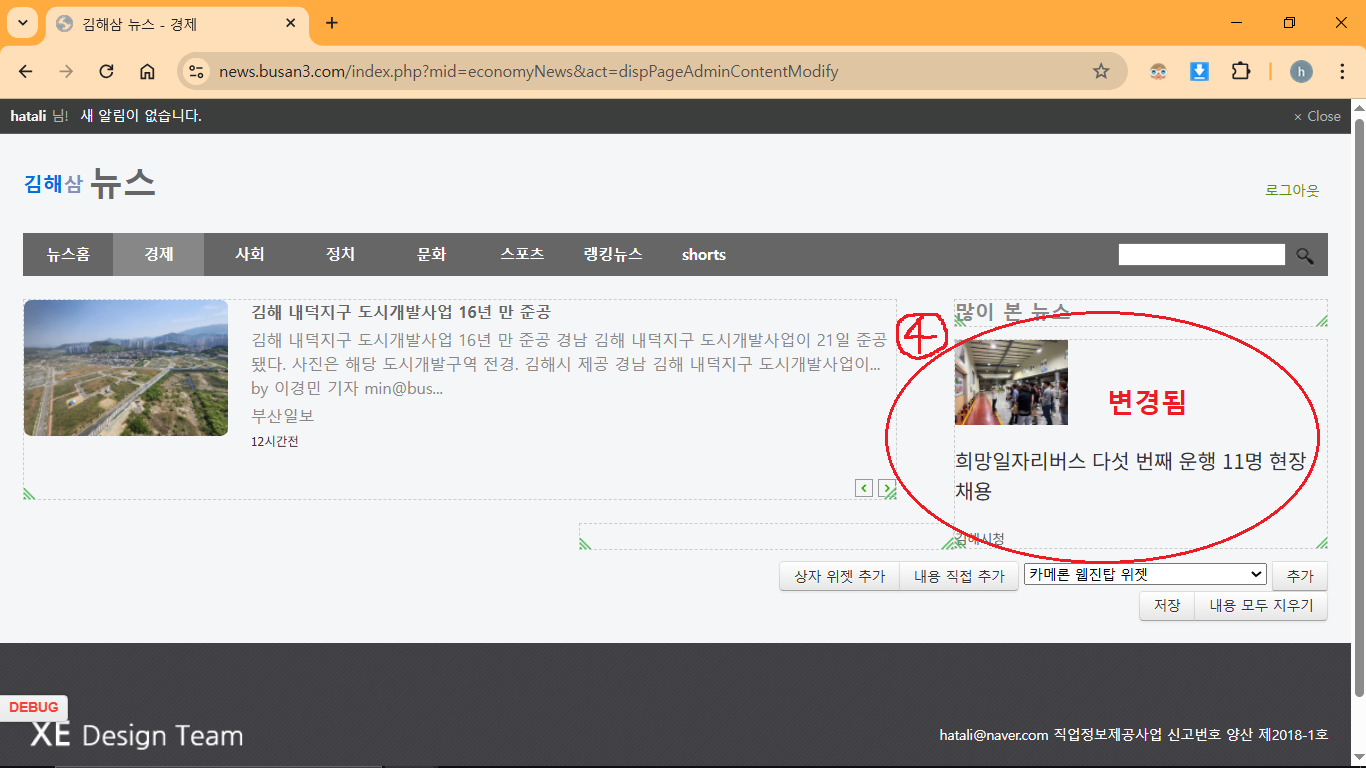Go to the 랭킹뉴스 menu item

[x=613, y=255]
